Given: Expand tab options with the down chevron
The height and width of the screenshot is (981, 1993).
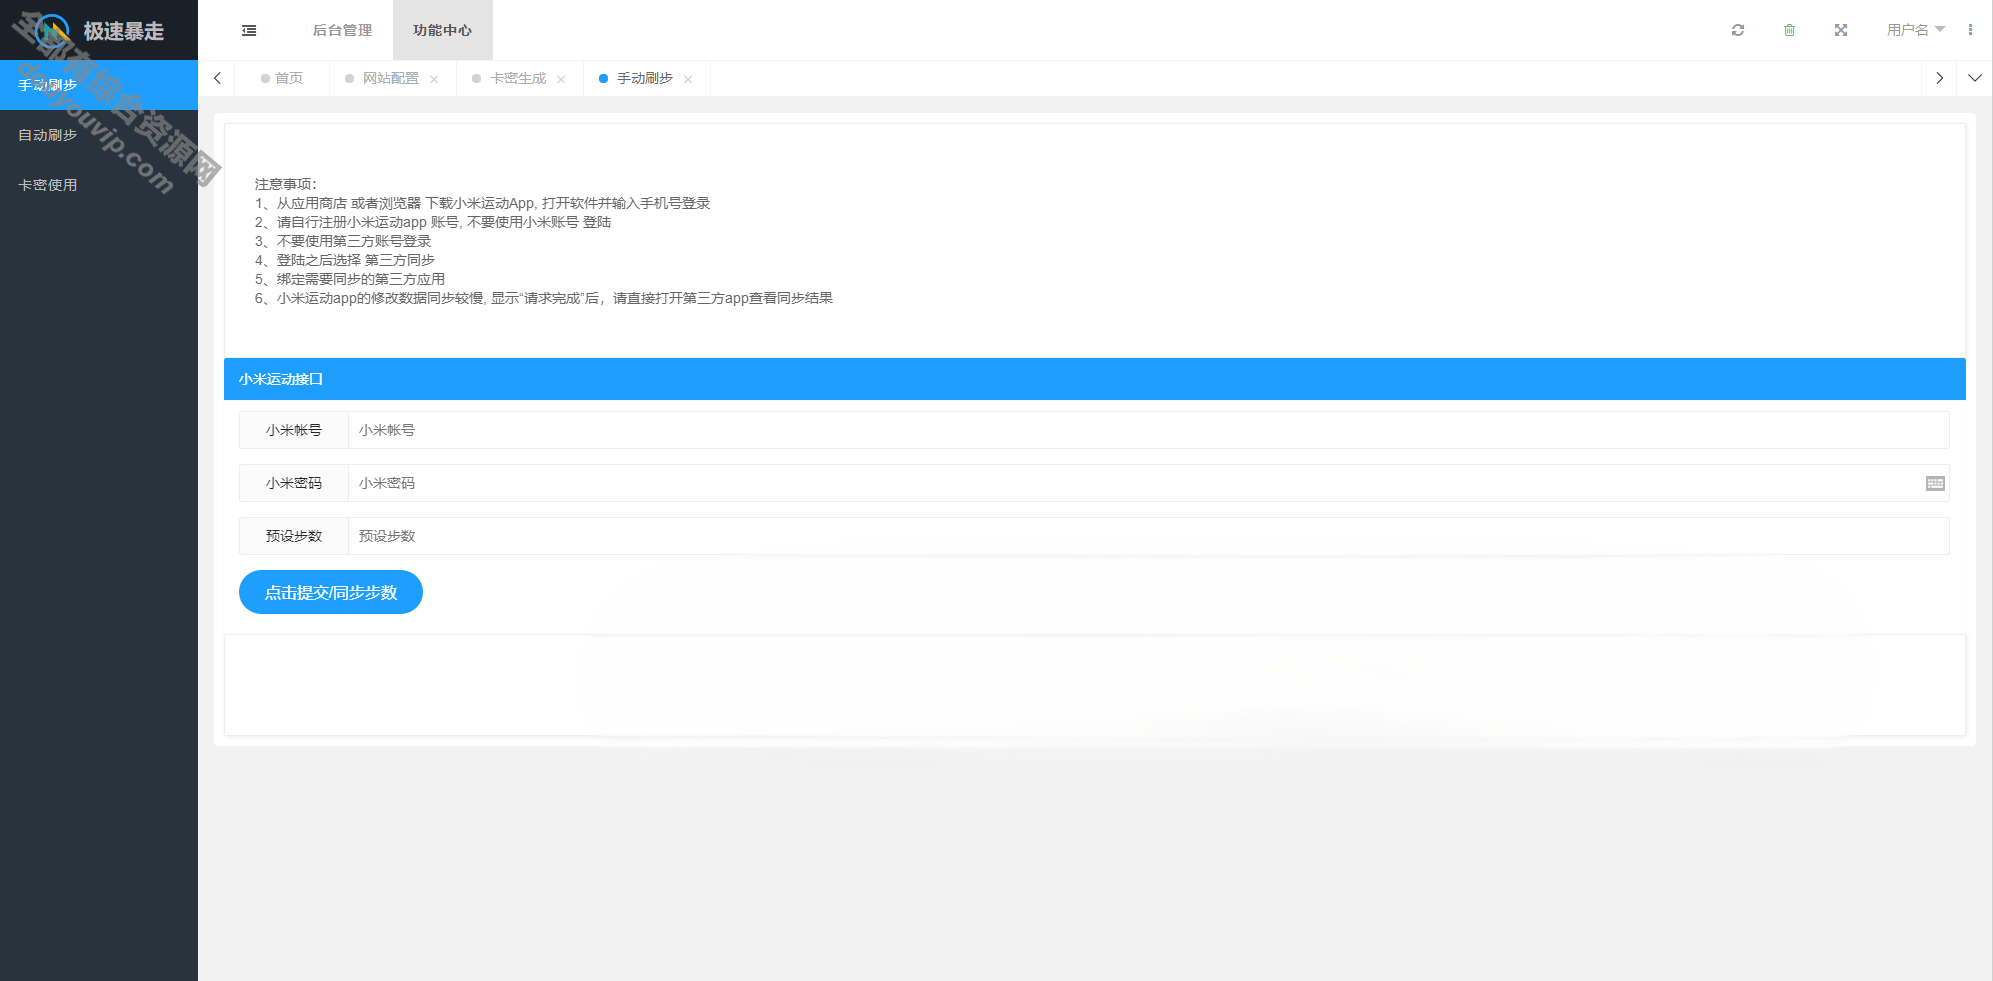Looking at the screenshot, I should point(1975,78).
